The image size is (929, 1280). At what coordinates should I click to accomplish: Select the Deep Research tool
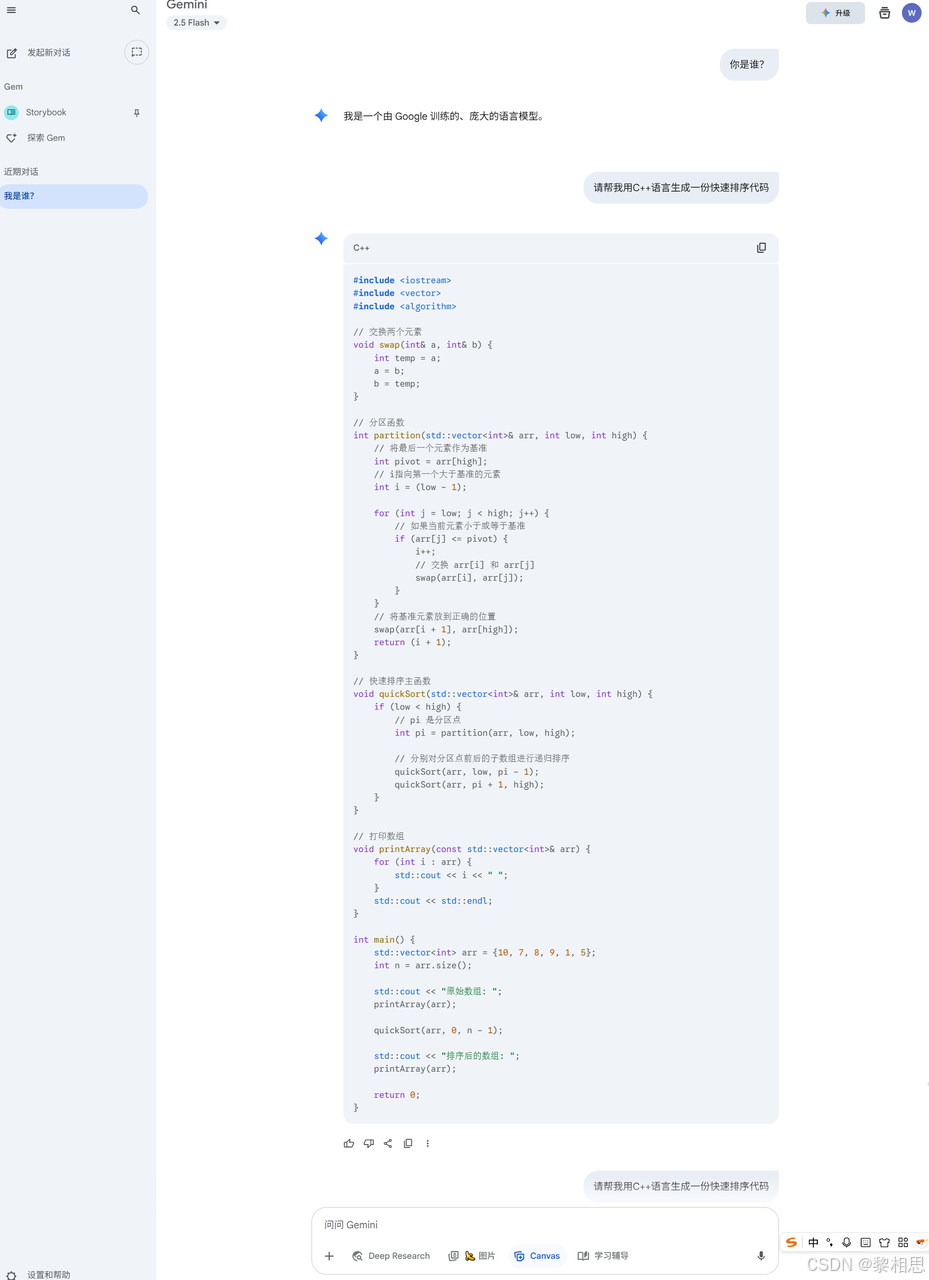[x=391, y=1256]
